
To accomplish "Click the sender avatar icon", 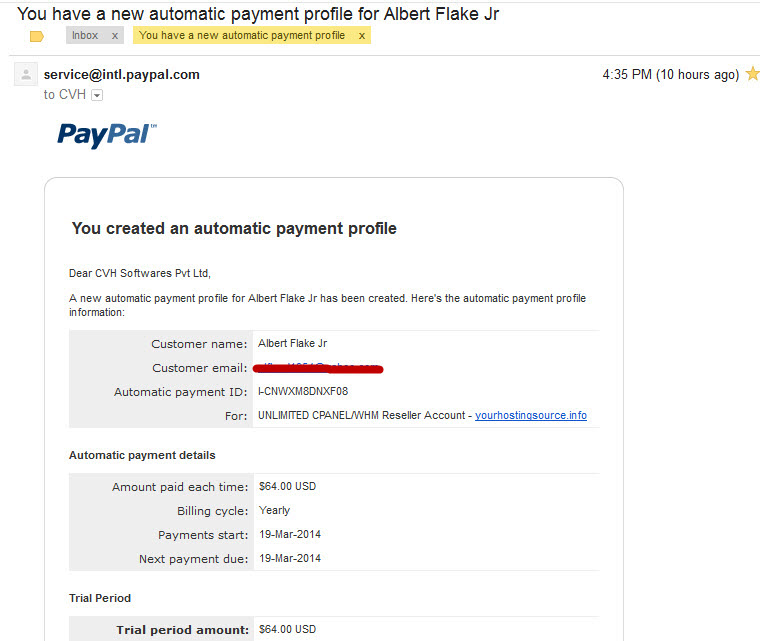I will [x=26, y=74].
